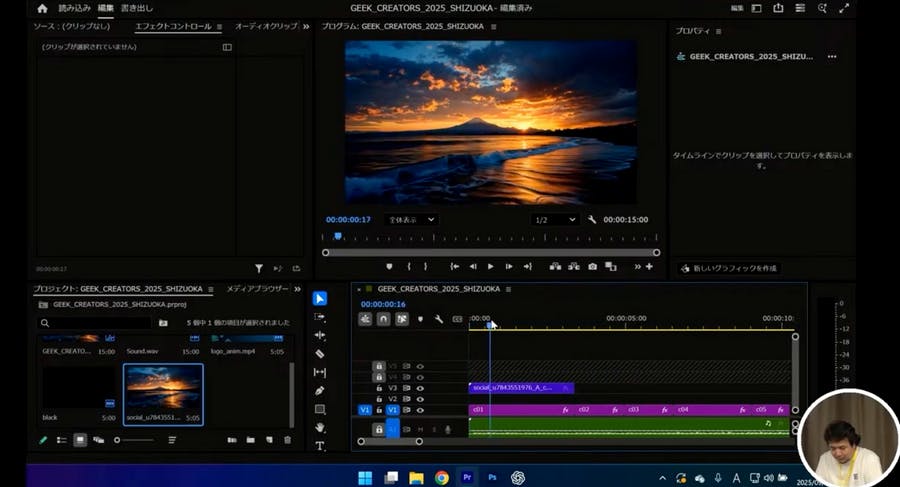Click the project panel thumbnail size slider
This screenshot has width=900, height=487.
[135, 440]
